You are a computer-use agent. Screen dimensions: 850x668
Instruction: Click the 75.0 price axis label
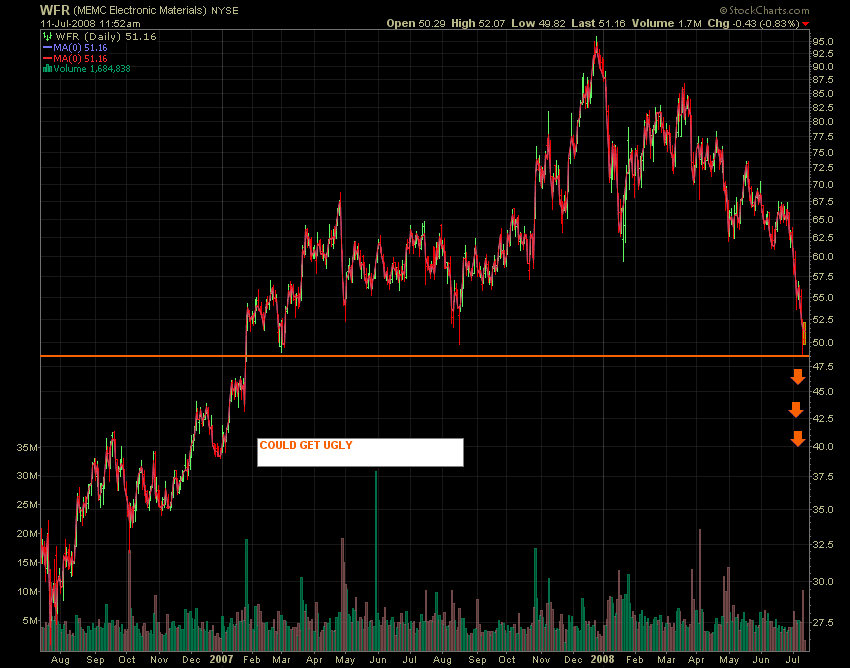coord(822,152)
